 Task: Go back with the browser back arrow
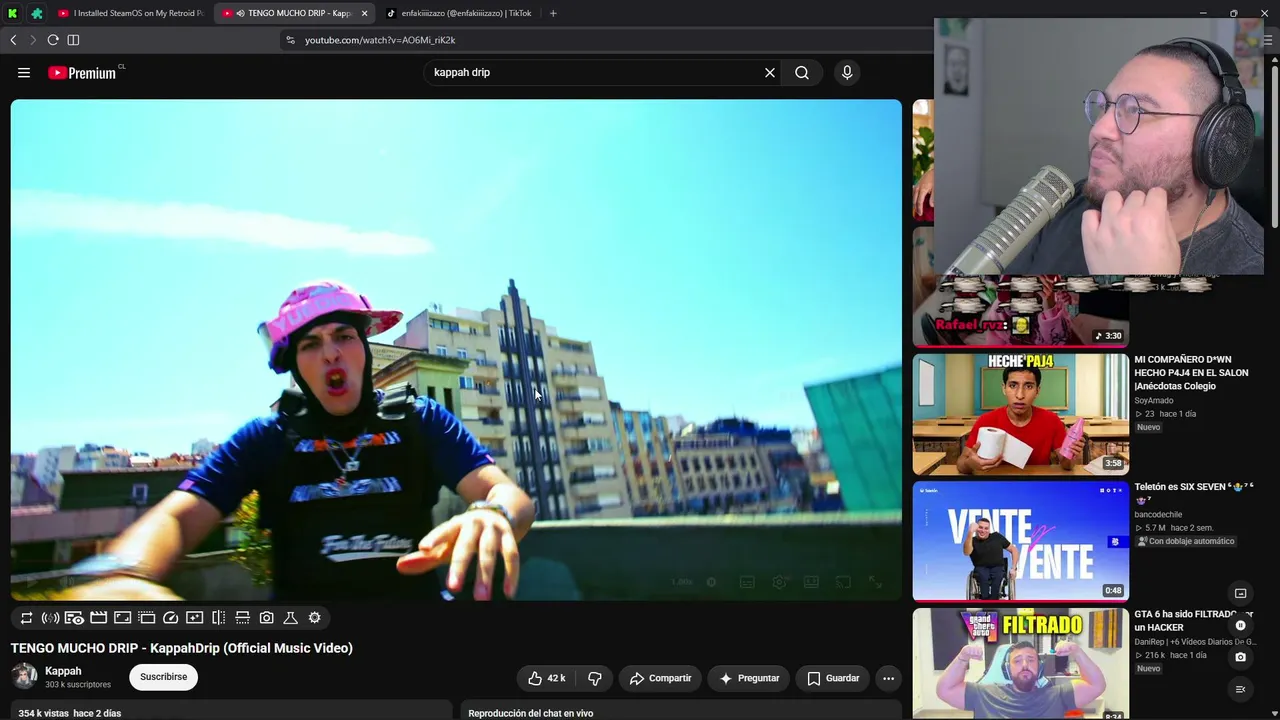(x=13, y=40)
